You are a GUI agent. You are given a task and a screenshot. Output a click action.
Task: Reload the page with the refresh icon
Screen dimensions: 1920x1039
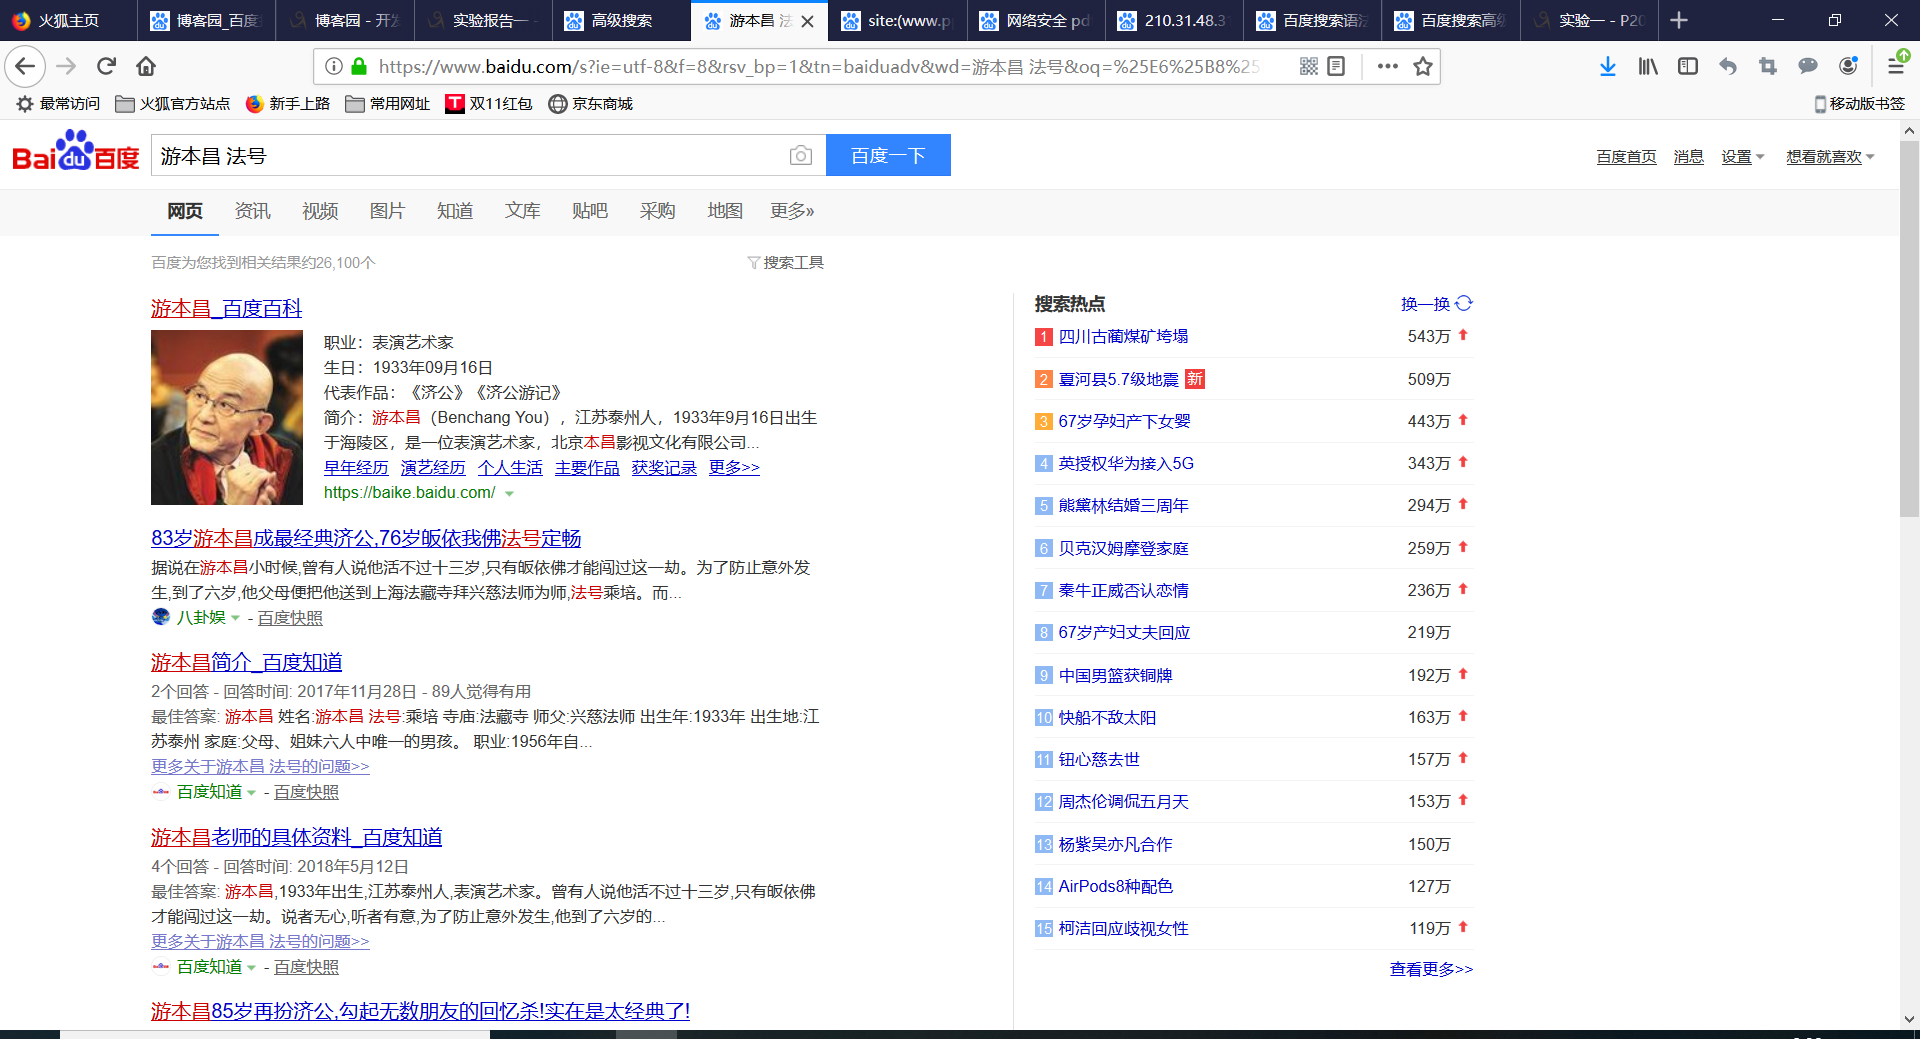pos(107,66)
